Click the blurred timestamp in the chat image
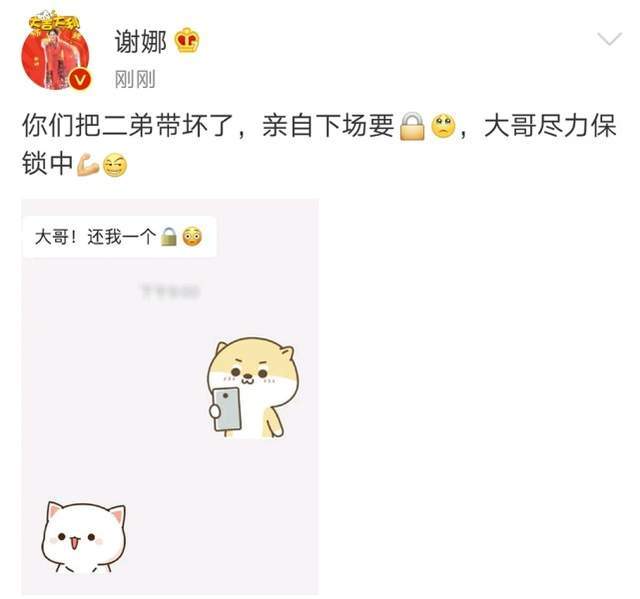 coord(170,291)
